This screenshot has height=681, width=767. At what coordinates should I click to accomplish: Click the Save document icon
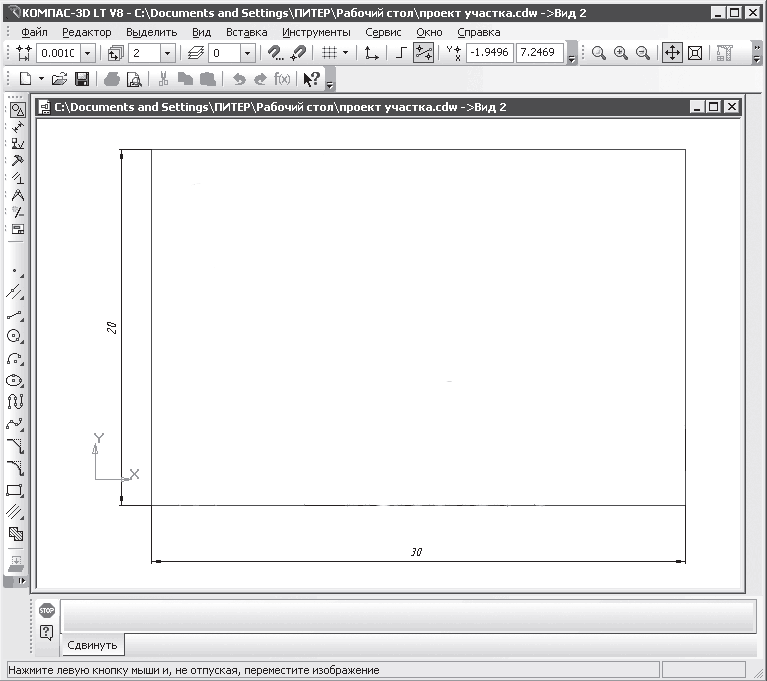pos(82,78)
